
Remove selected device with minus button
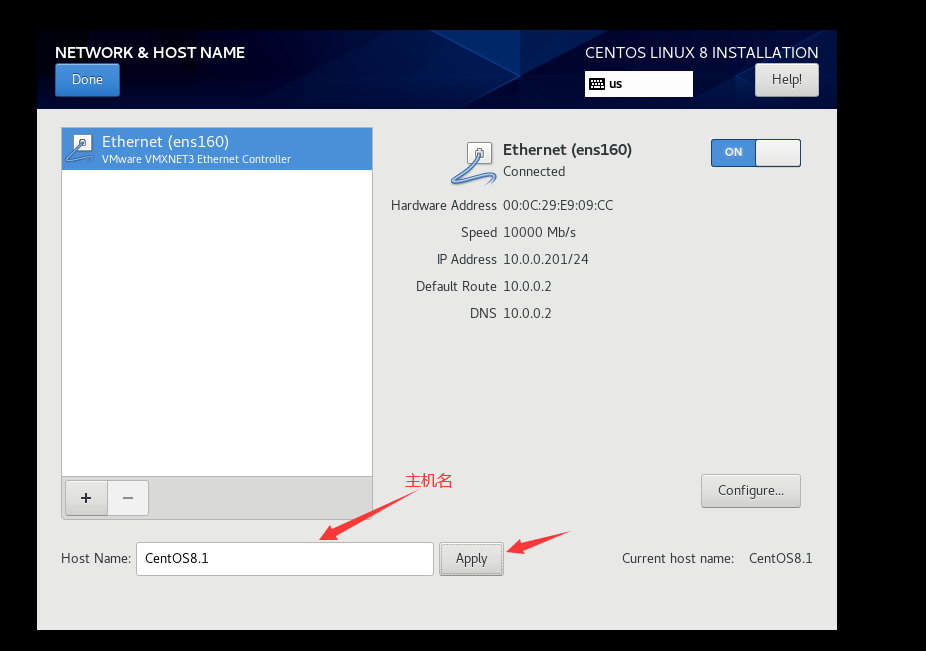(128, 498)
